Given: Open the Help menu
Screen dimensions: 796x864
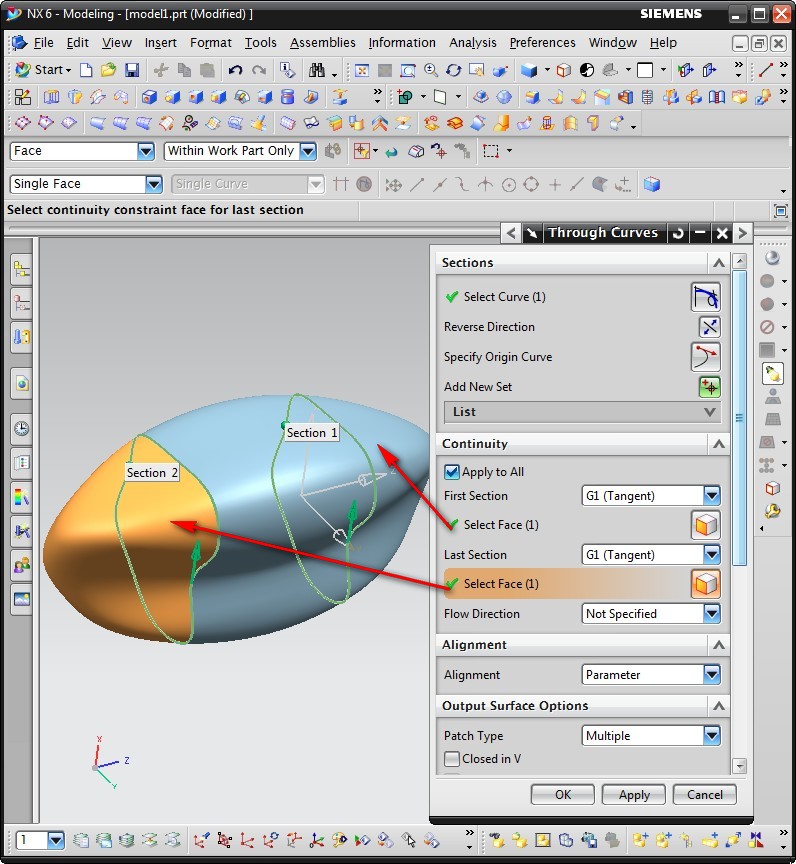Looking at the screenshot, I should pos(663,42).
